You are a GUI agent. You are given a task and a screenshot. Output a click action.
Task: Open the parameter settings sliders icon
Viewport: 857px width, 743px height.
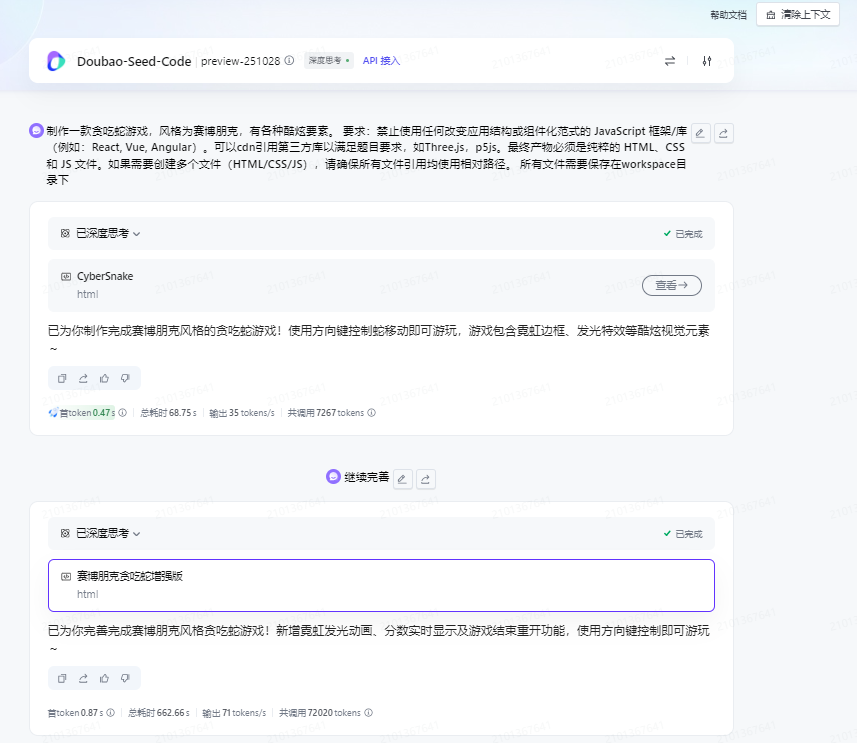click(x=707, y=61)
